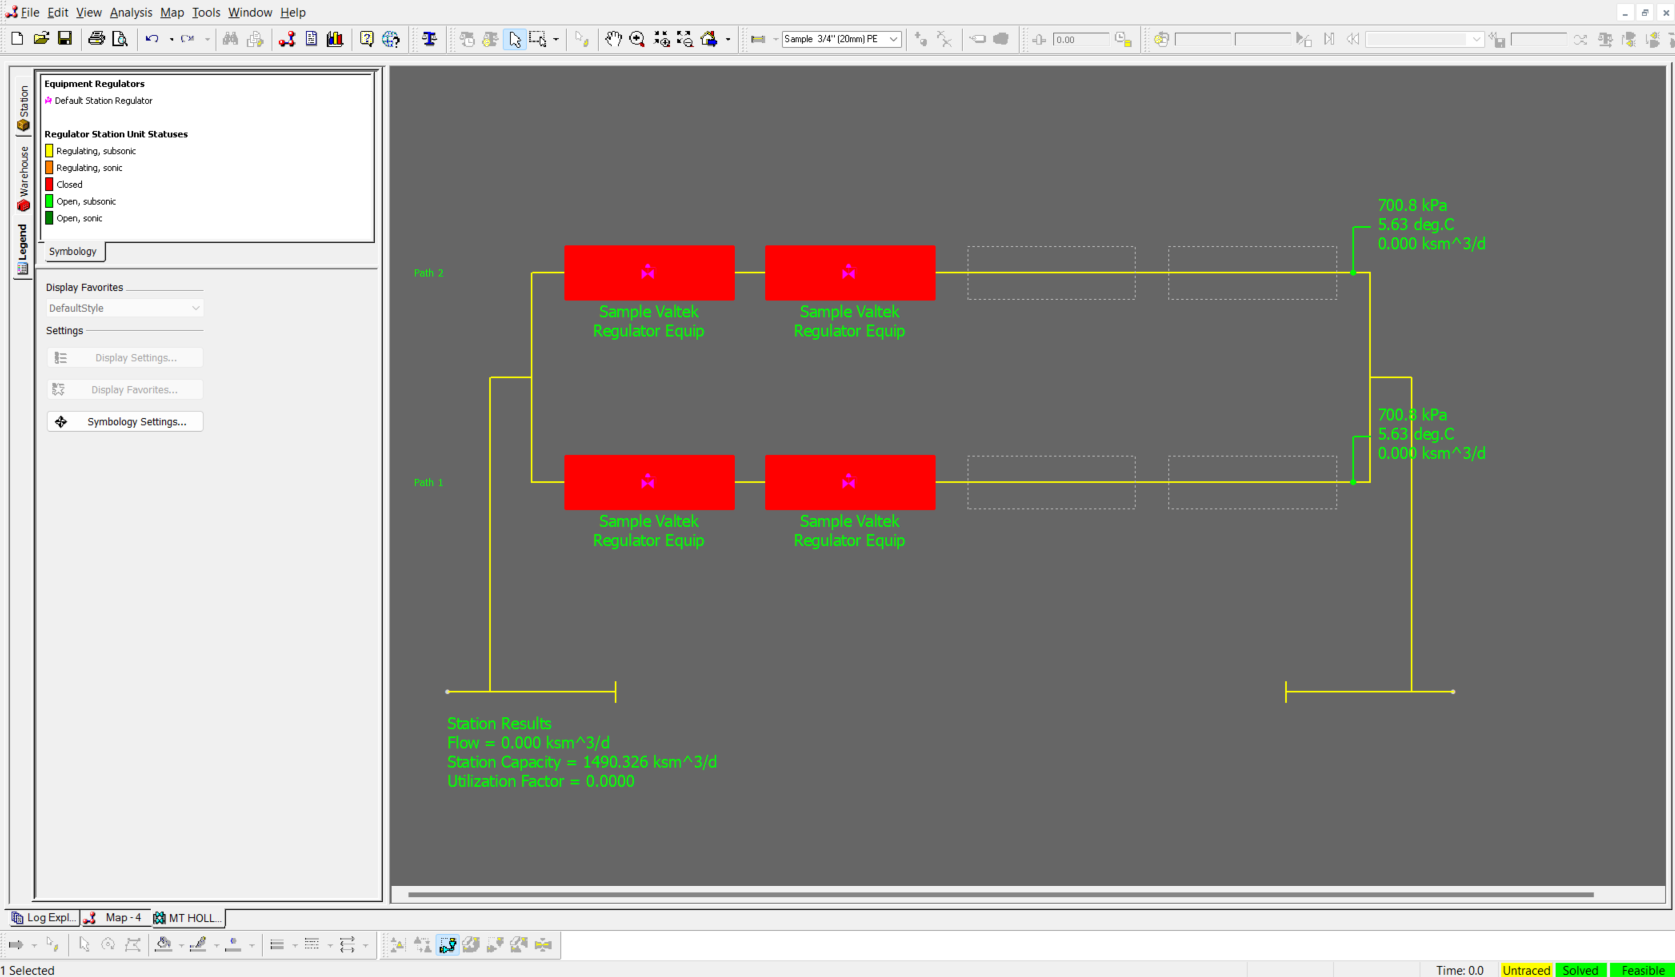Viewport: 1675px width, 977px height.
Task: Print with the printer icon
Action: pyautogui.click(x=96, y=39)
